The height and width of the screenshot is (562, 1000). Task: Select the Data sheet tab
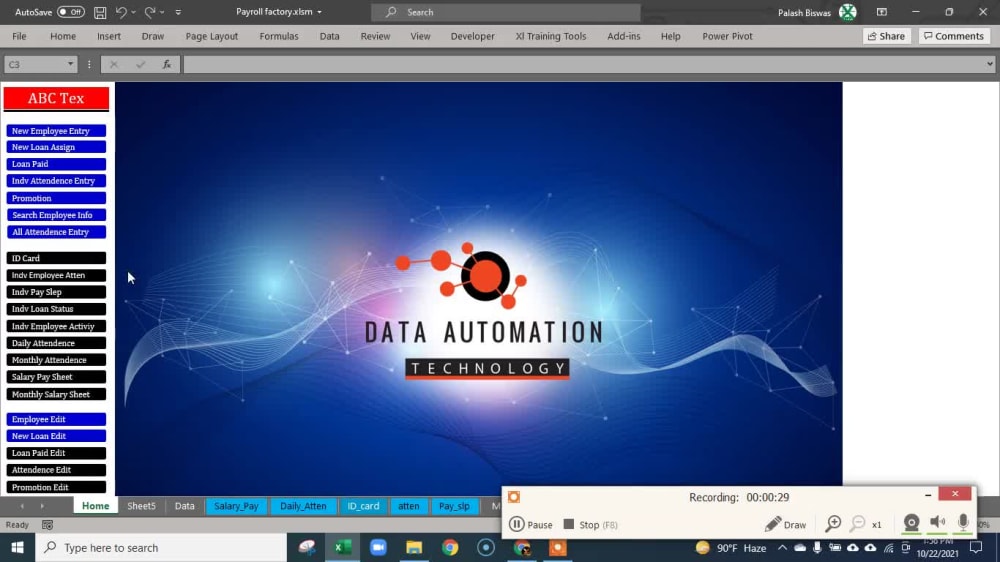184,506
